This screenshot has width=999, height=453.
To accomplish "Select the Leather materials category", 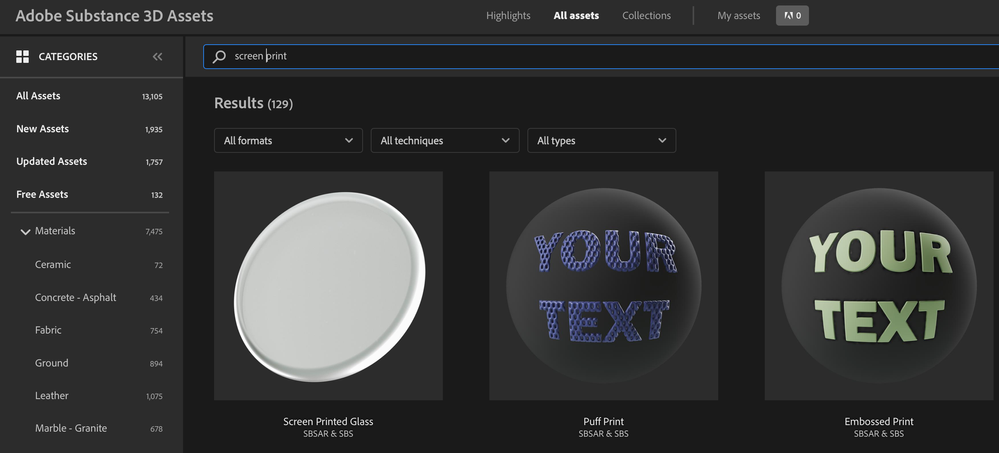I will pyautogui.click(x=52, y=396).
